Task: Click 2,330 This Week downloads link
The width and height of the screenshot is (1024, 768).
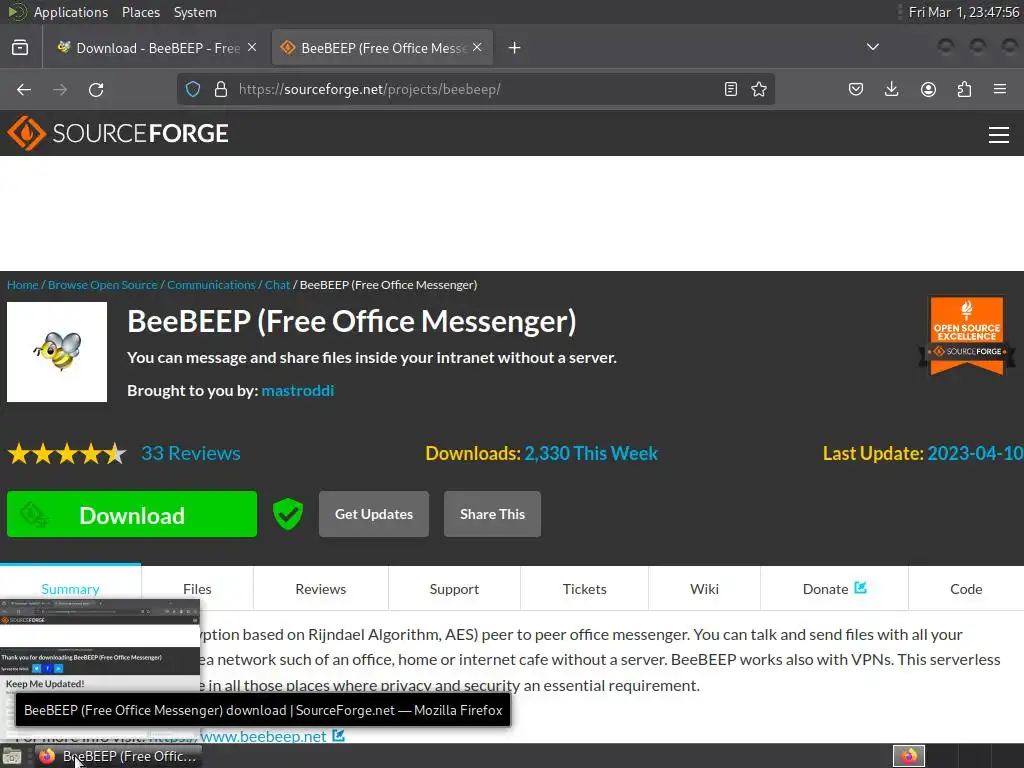Action: click(x=591, y=453)
